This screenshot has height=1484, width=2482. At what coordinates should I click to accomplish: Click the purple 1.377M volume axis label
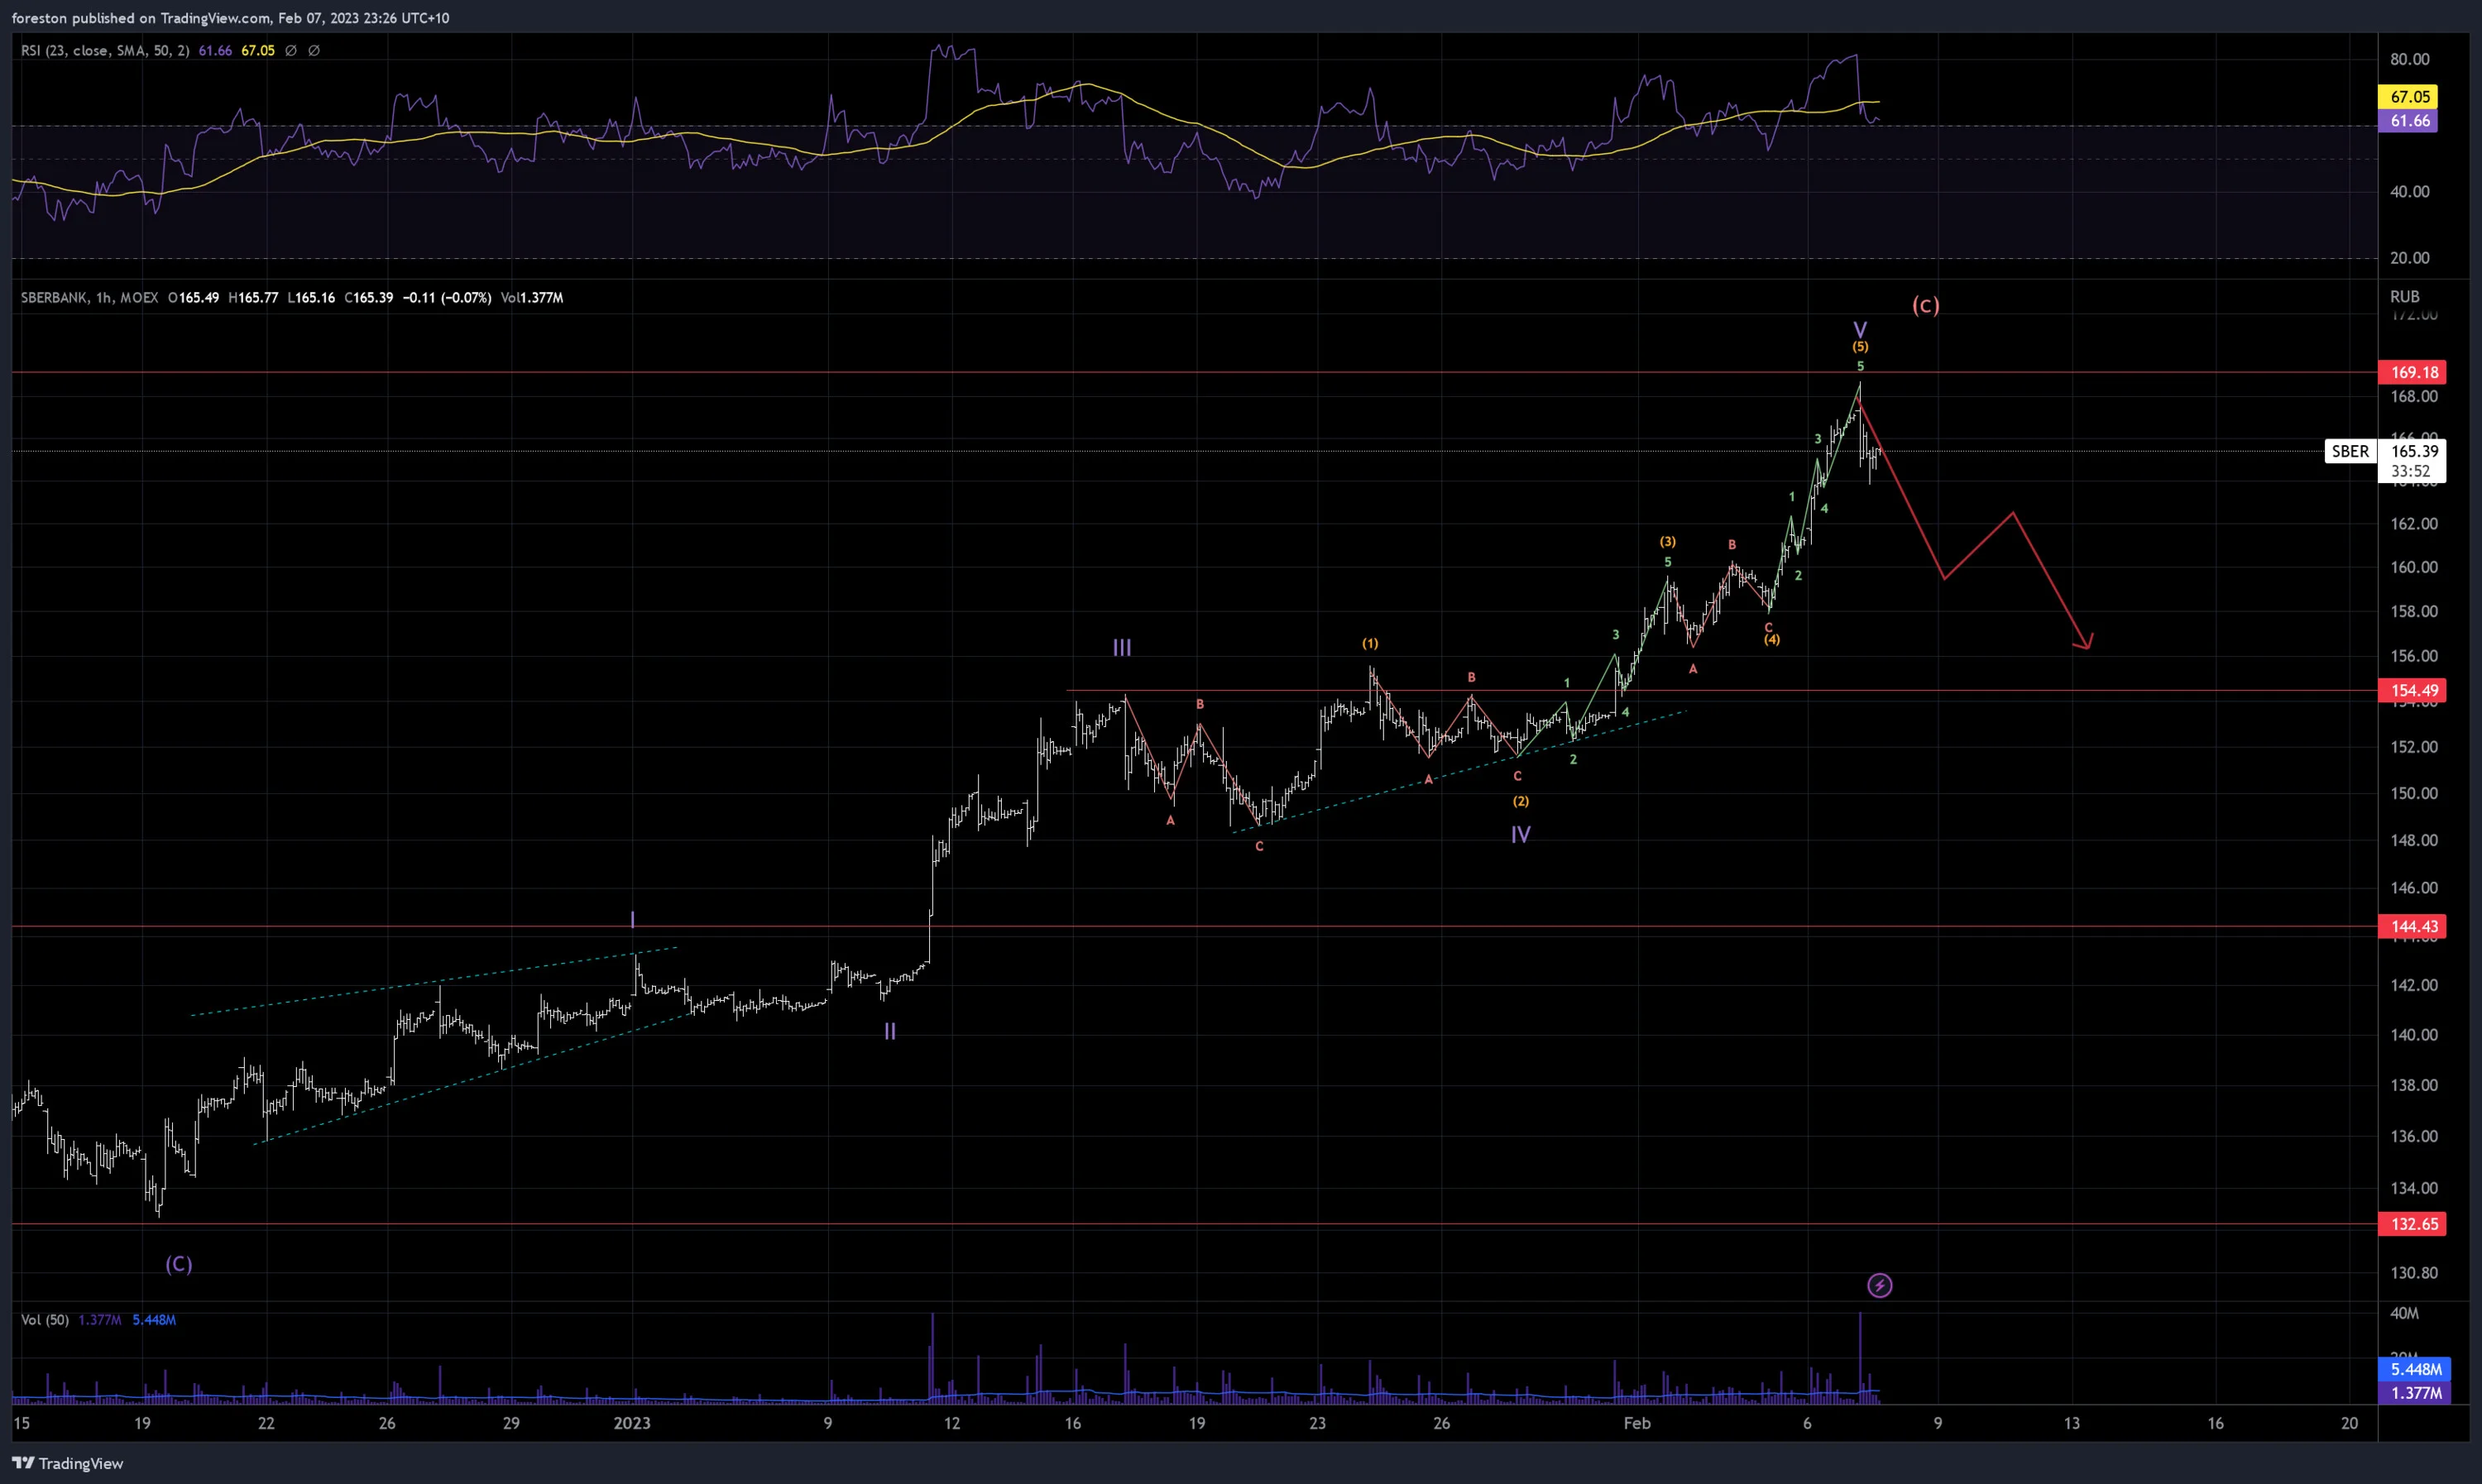[x=2414, y=1393]
